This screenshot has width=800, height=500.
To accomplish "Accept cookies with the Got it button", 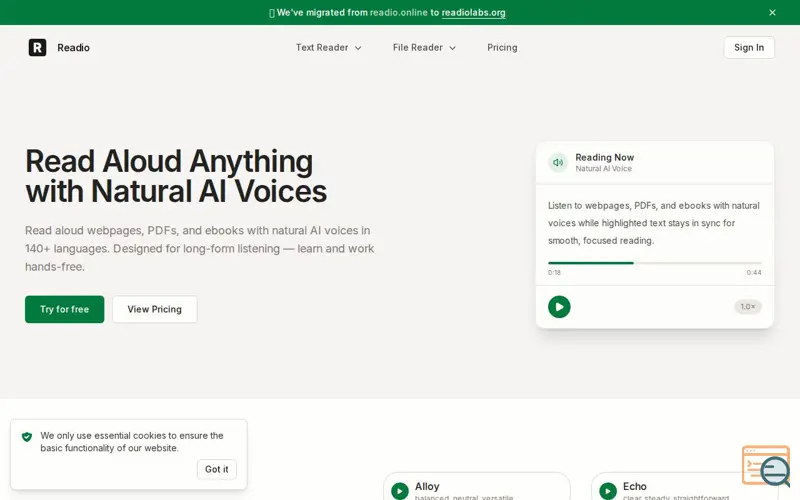I will [216, 469].
